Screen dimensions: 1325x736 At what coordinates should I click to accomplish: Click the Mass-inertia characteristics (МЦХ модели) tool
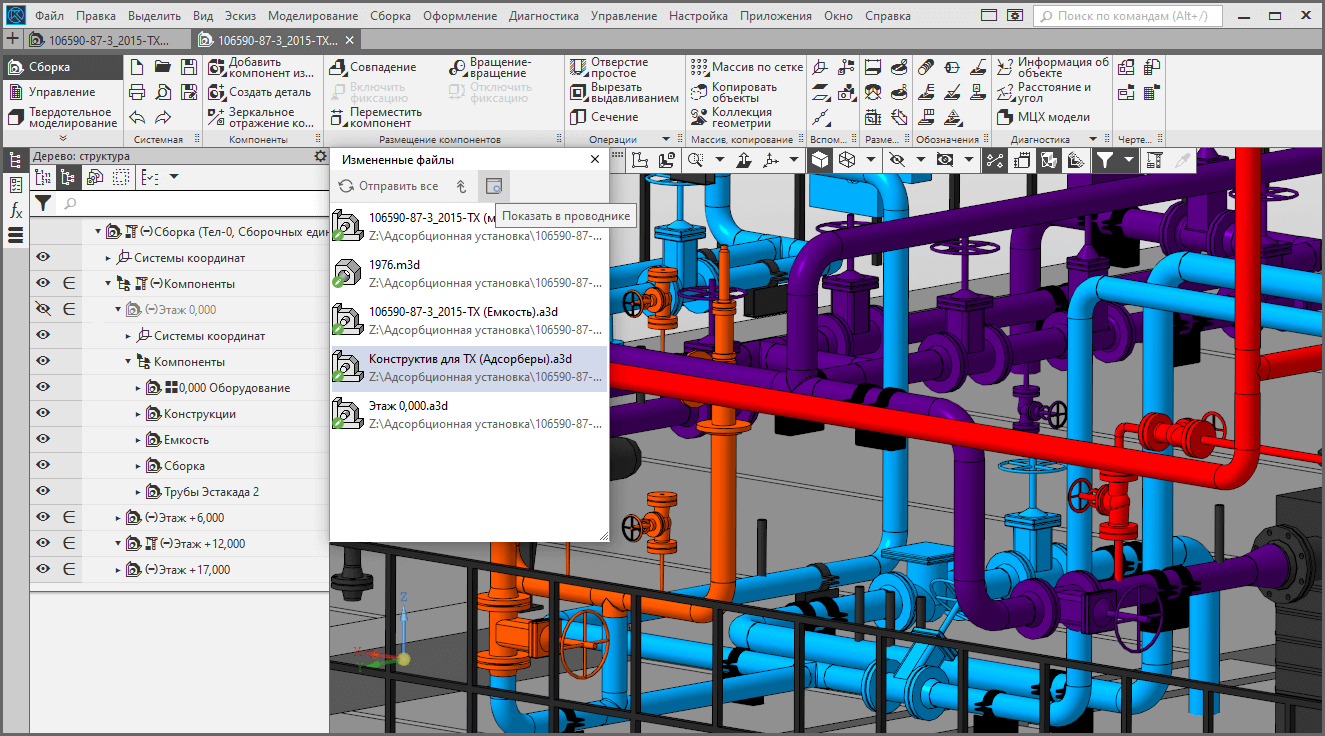pos(1006,117)
